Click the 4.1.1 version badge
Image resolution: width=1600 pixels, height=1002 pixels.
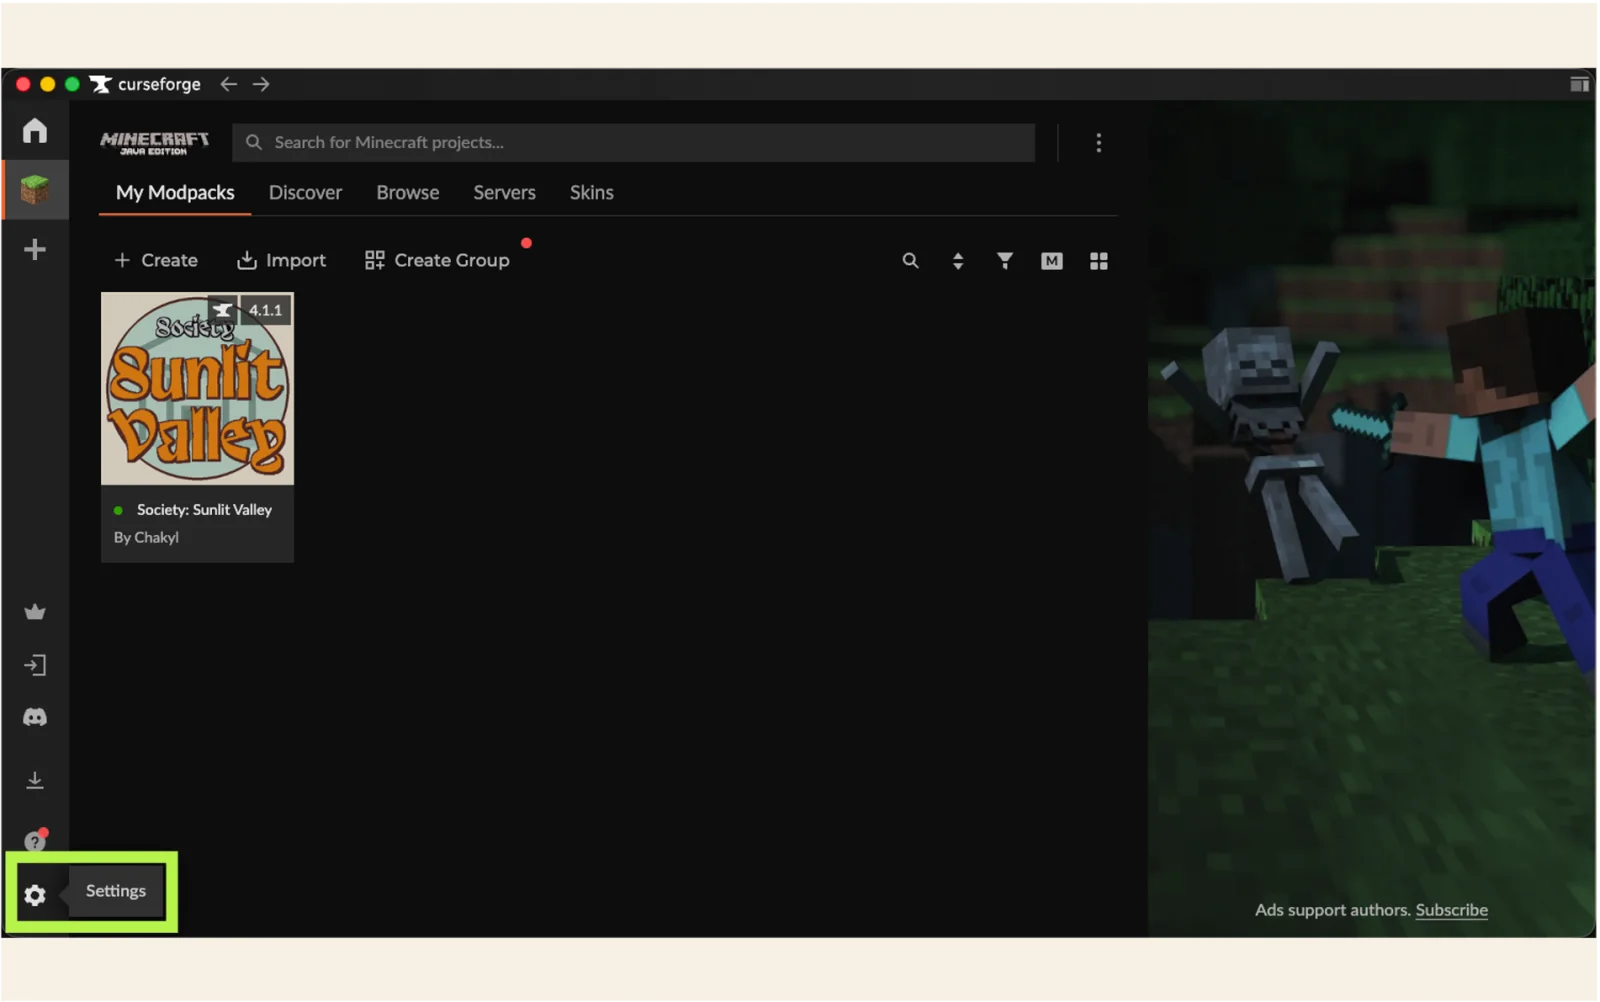[265, 311]
